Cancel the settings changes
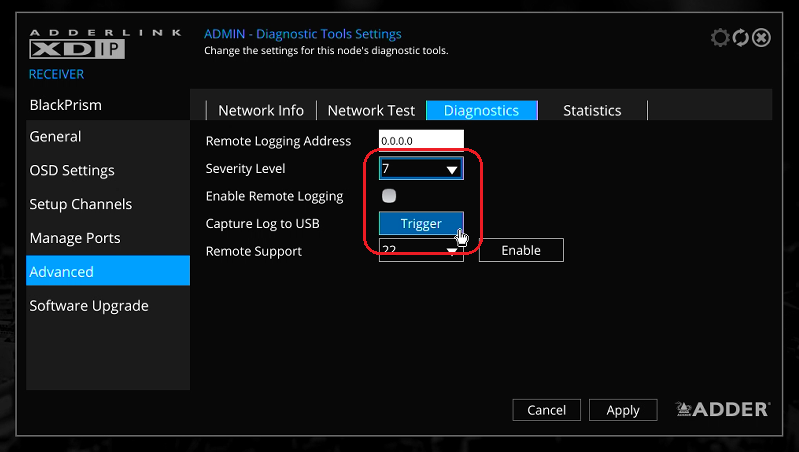The height and width of the screenshot is (452, 799). [546, 410]
